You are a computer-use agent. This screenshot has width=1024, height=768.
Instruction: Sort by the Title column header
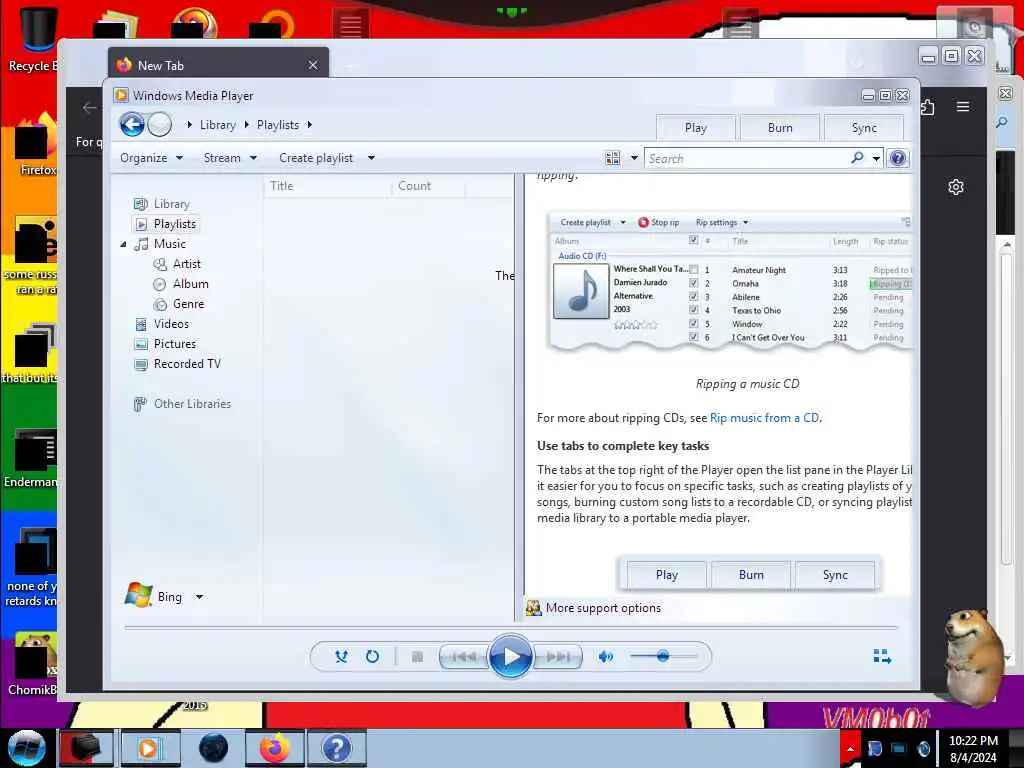point(328,185)
